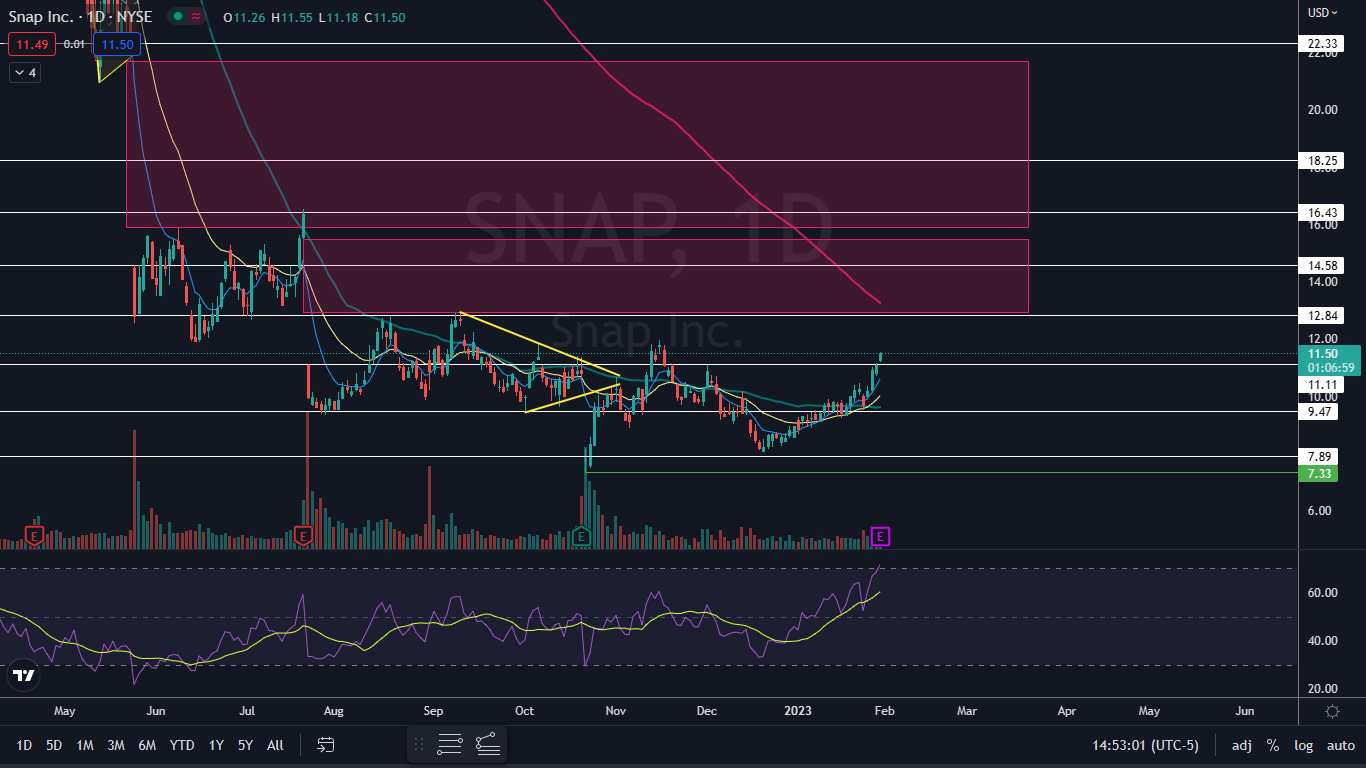Select the All time range
1366x768 pixels.
(275, 745)
